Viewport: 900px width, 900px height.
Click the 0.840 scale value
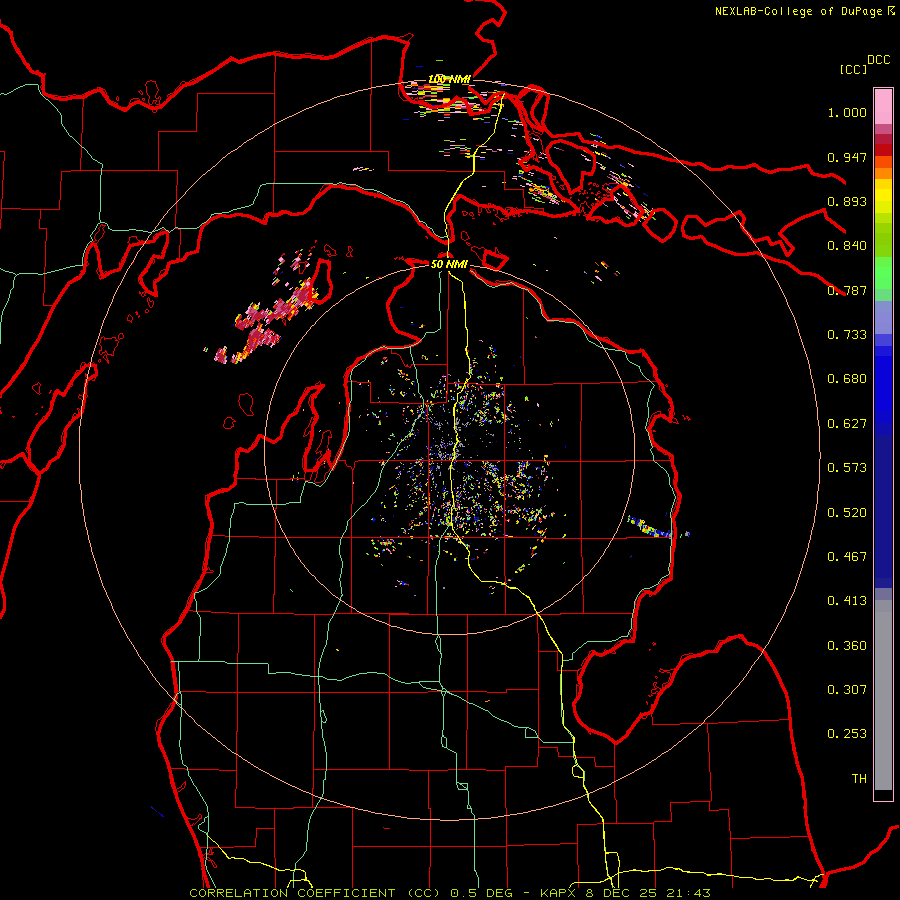(847, 246)
